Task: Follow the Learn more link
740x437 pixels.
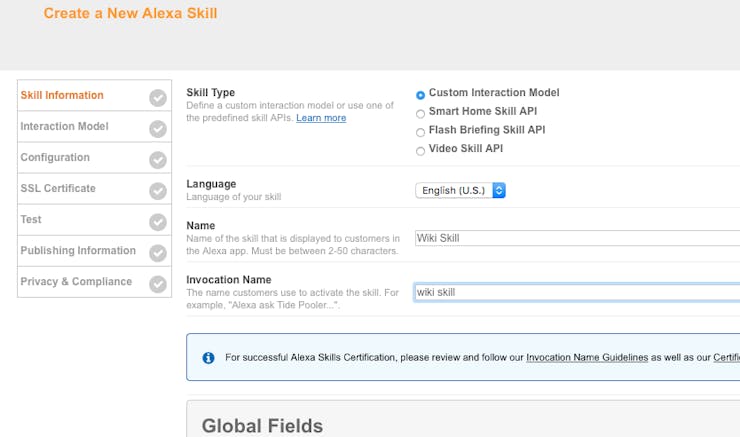Action: 321,118
